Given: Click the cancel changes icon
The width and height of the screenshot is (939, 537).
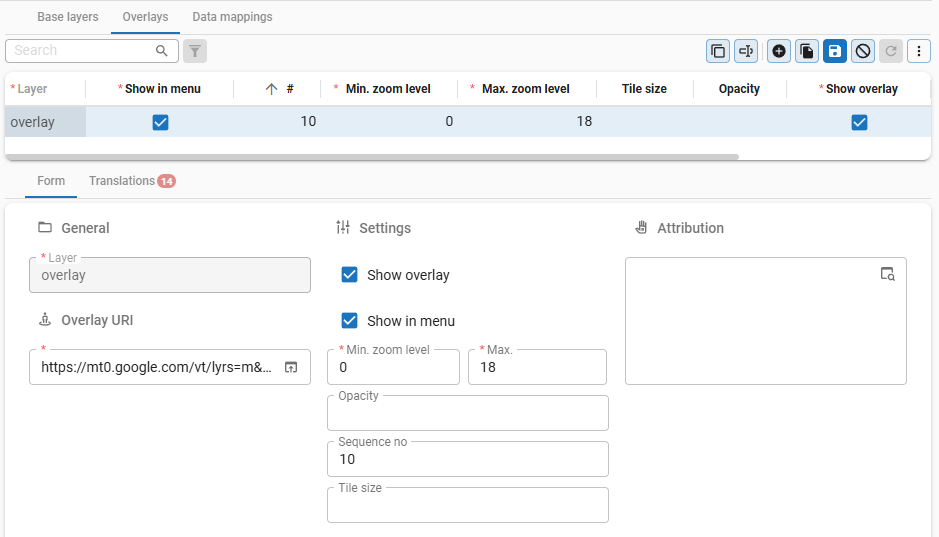Looking at the screenshot, I should point(863,51).
